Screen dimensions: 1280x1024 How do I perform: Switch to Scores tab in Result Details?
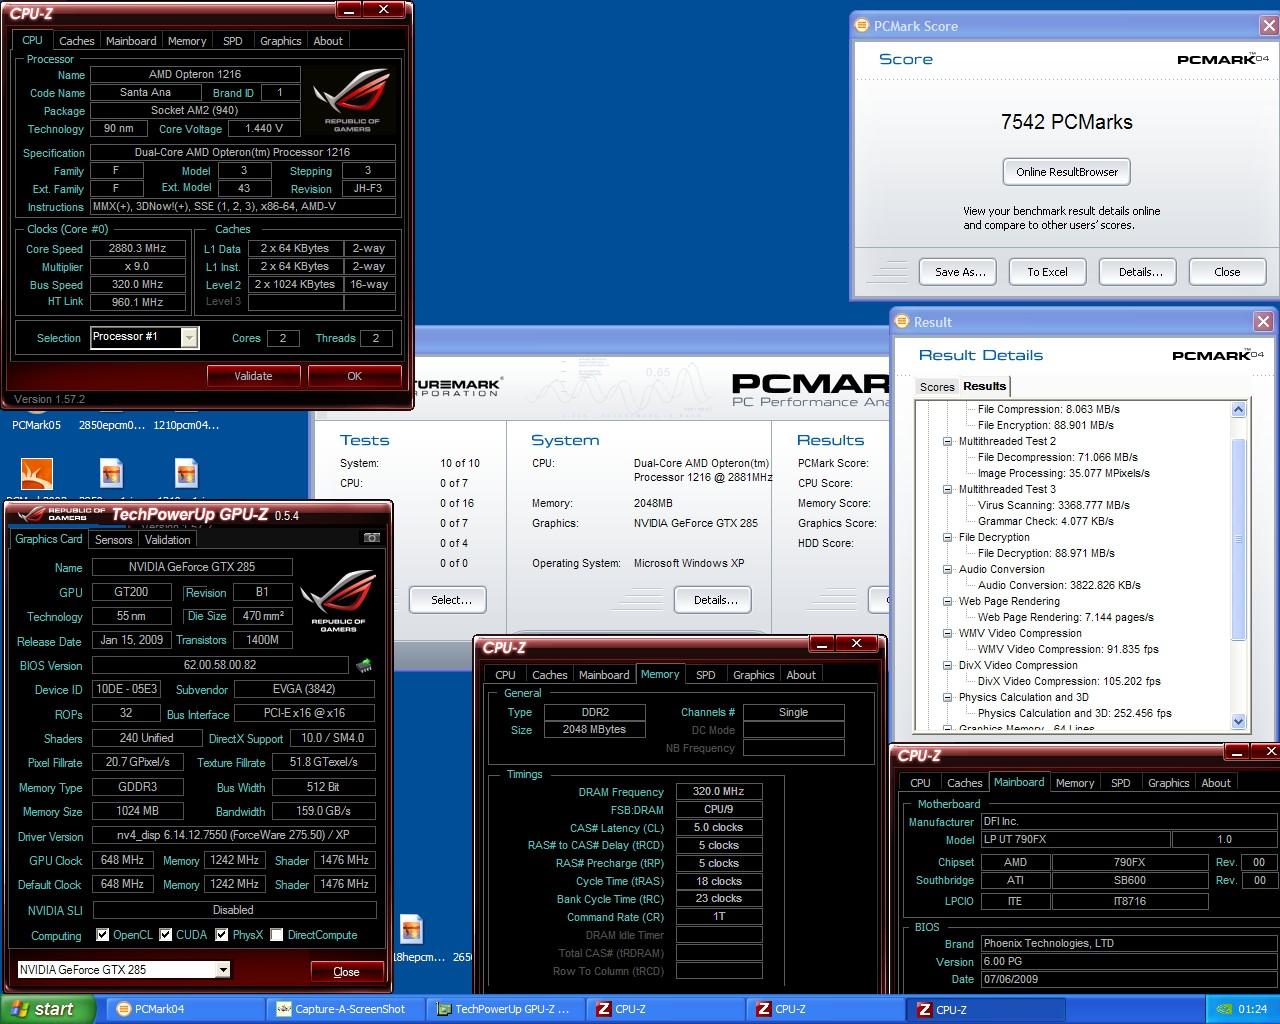(x=937, y=387)
